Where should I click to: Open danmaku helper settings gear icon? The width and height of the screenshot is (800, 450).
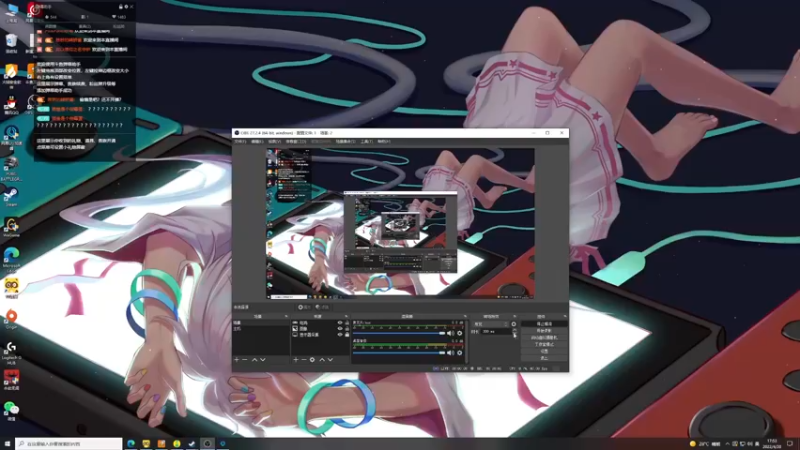127,7
